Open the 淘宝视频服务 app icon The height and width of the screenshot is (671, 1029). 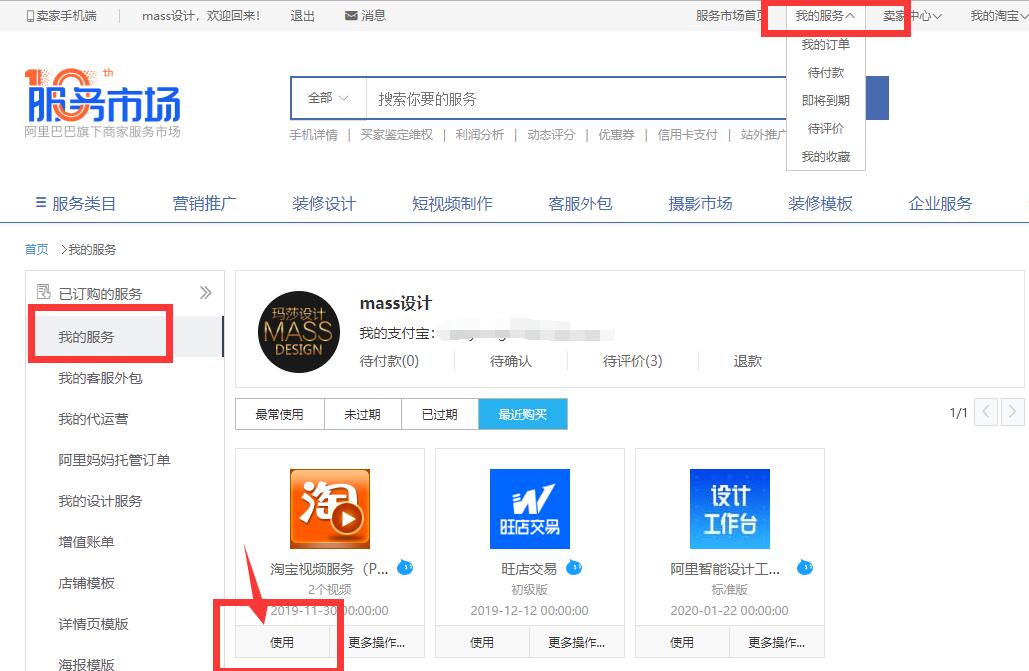[329, 508]
